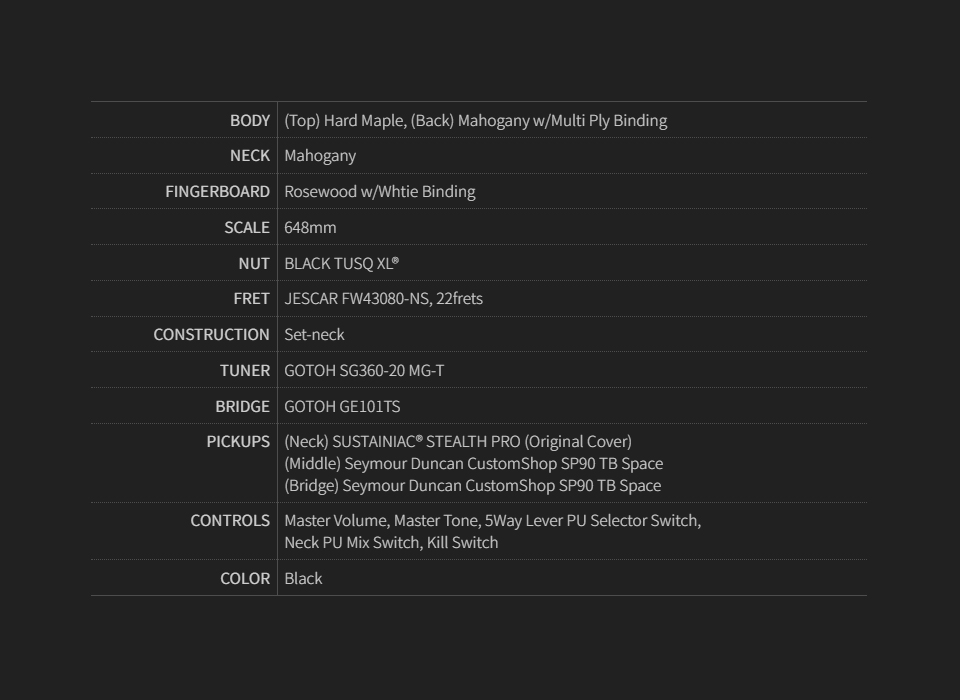Select Rosewood w/Whtie Binding text
Viewport: 960px width, 700px height.
(379, 191)
